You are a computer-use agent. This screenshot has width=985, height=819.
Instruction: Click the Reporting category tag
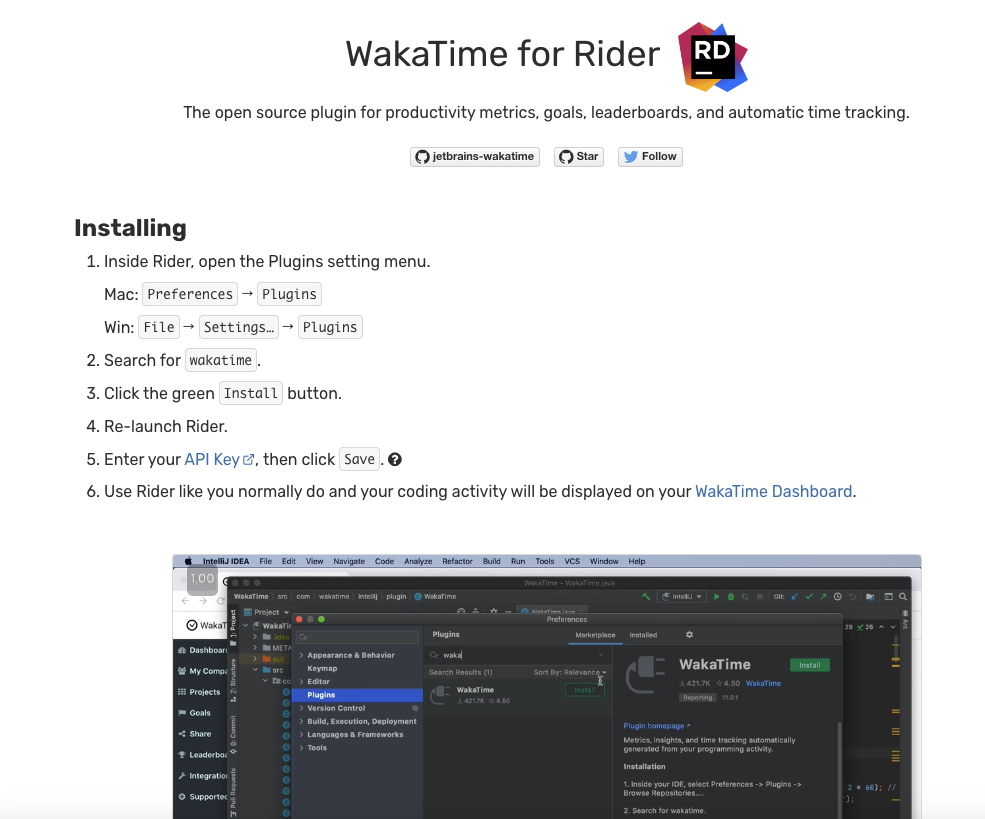click(x=698, y=697)
